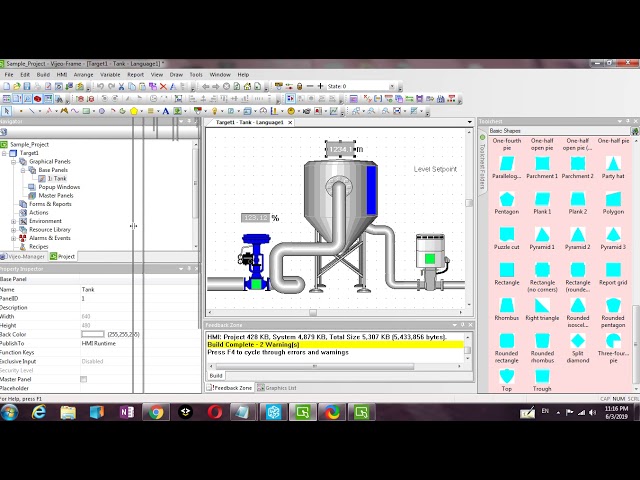Expand the Alarms & Events tree node
This screenshot has width=640, height=480.
[x=13, y=238]
